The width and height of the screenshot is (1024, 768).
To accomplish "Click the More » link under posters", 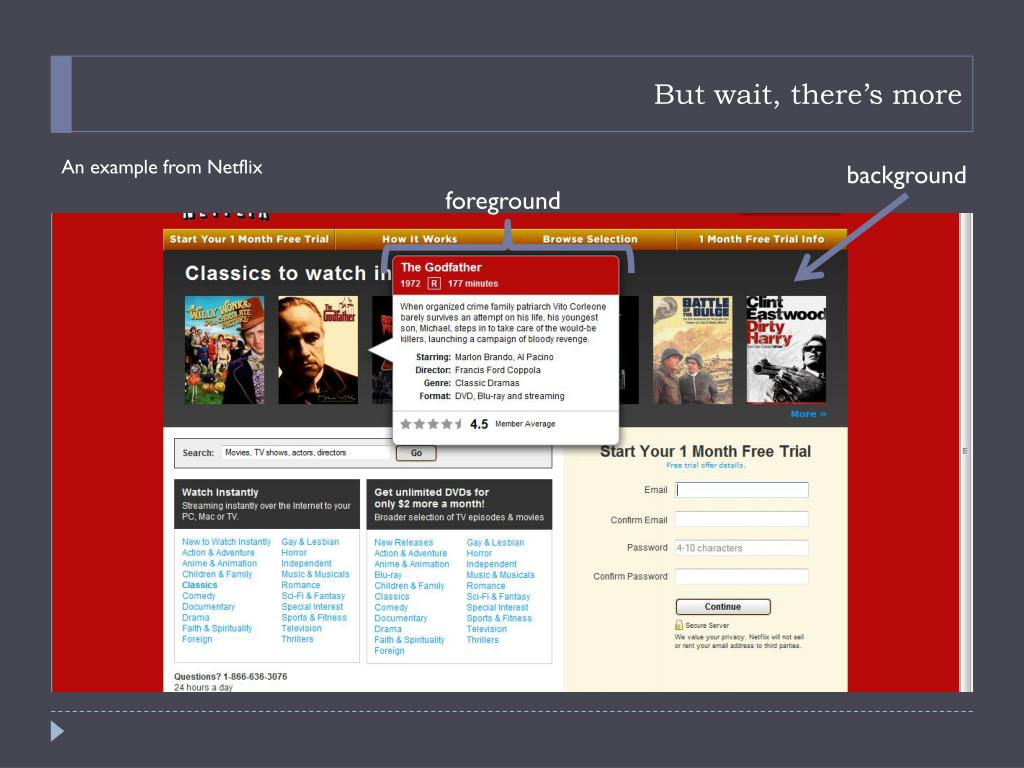I will (808, 414).
